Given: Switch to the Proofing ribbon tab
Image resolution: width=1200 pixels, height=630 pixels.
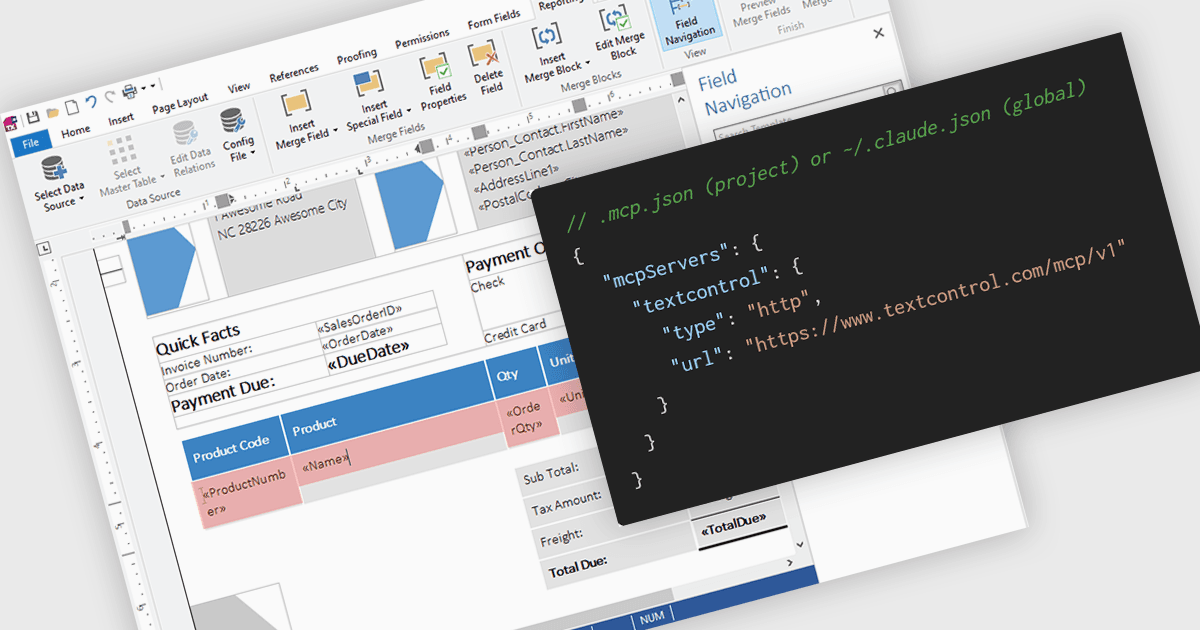Looking at the screenshot, I should [356, 55].
